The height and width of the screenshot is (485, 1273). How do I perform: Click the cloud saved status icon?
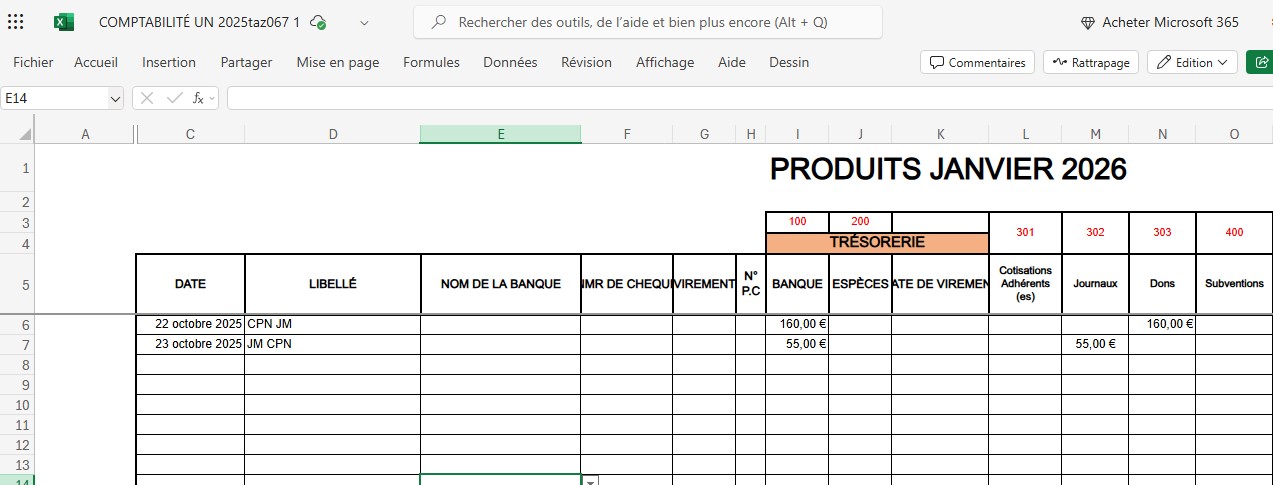(318, 22)
